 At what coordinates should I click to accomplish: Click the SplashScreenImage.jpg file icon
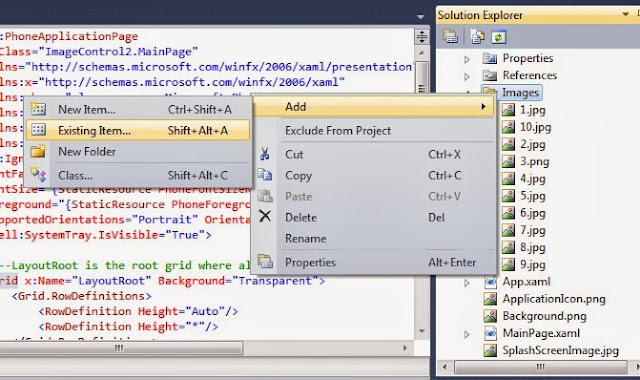(x=490, y=350)
